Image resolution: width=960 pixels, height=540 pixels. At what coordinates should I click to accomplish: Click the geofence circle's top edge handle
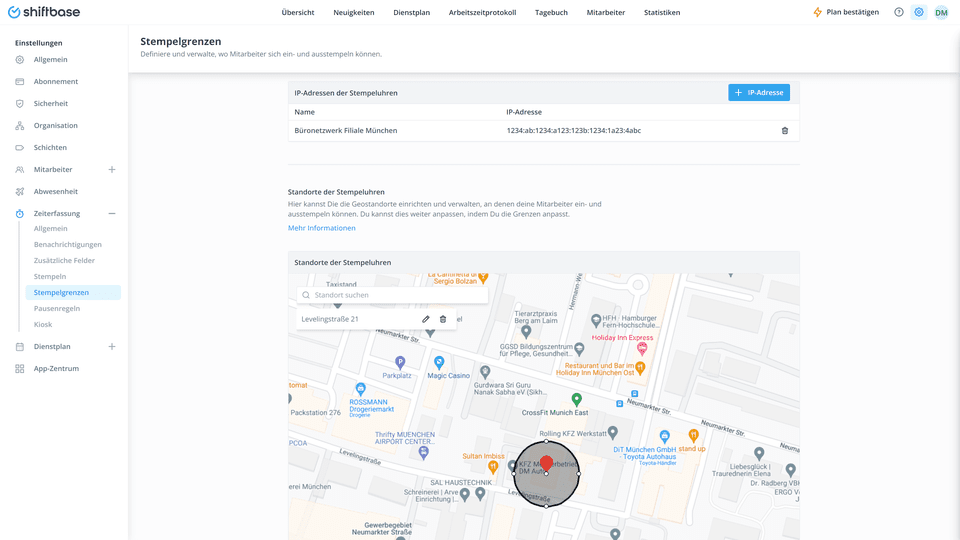(546, 441)
